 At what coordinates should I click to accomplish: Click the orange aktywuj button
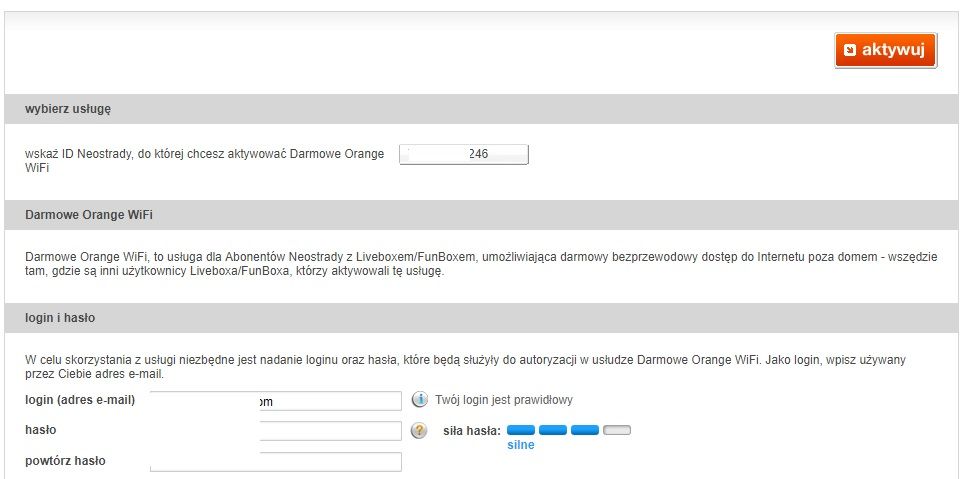point(885,50)
